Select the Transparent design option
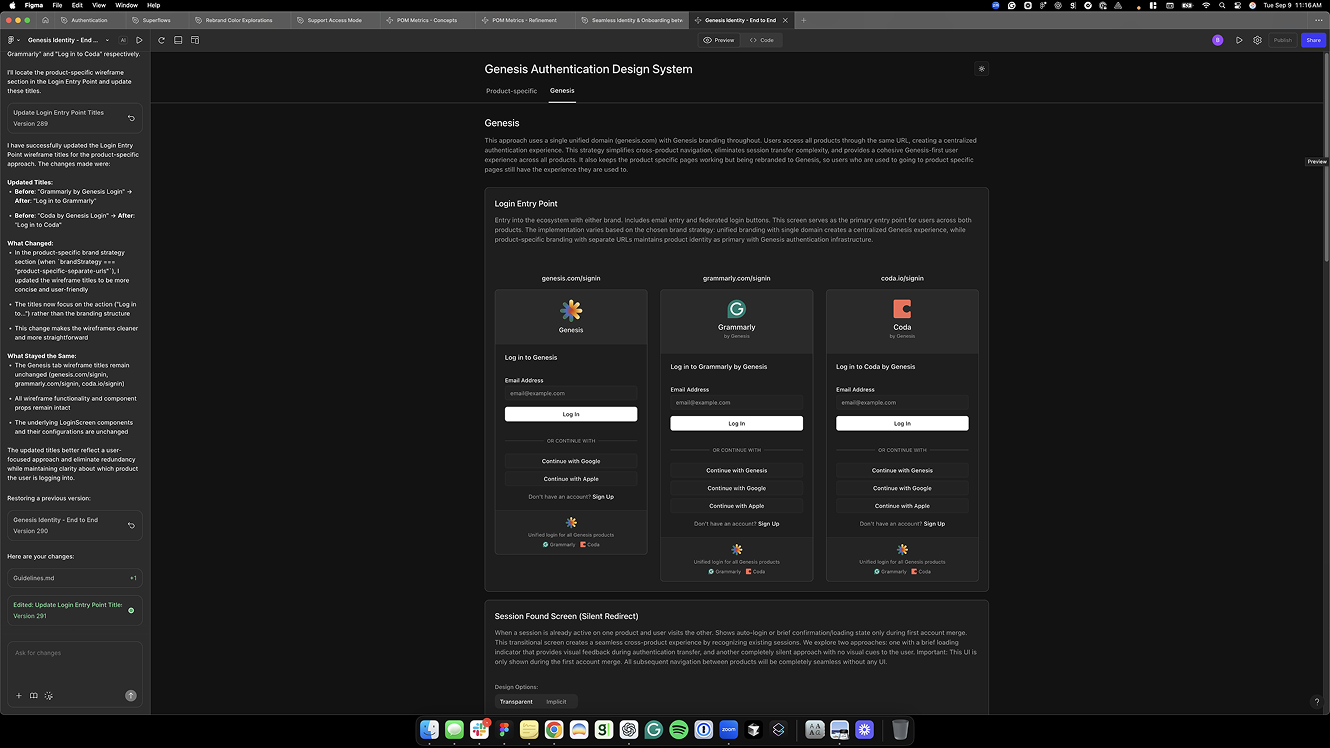1330x748 pixels. click(516, 702)
